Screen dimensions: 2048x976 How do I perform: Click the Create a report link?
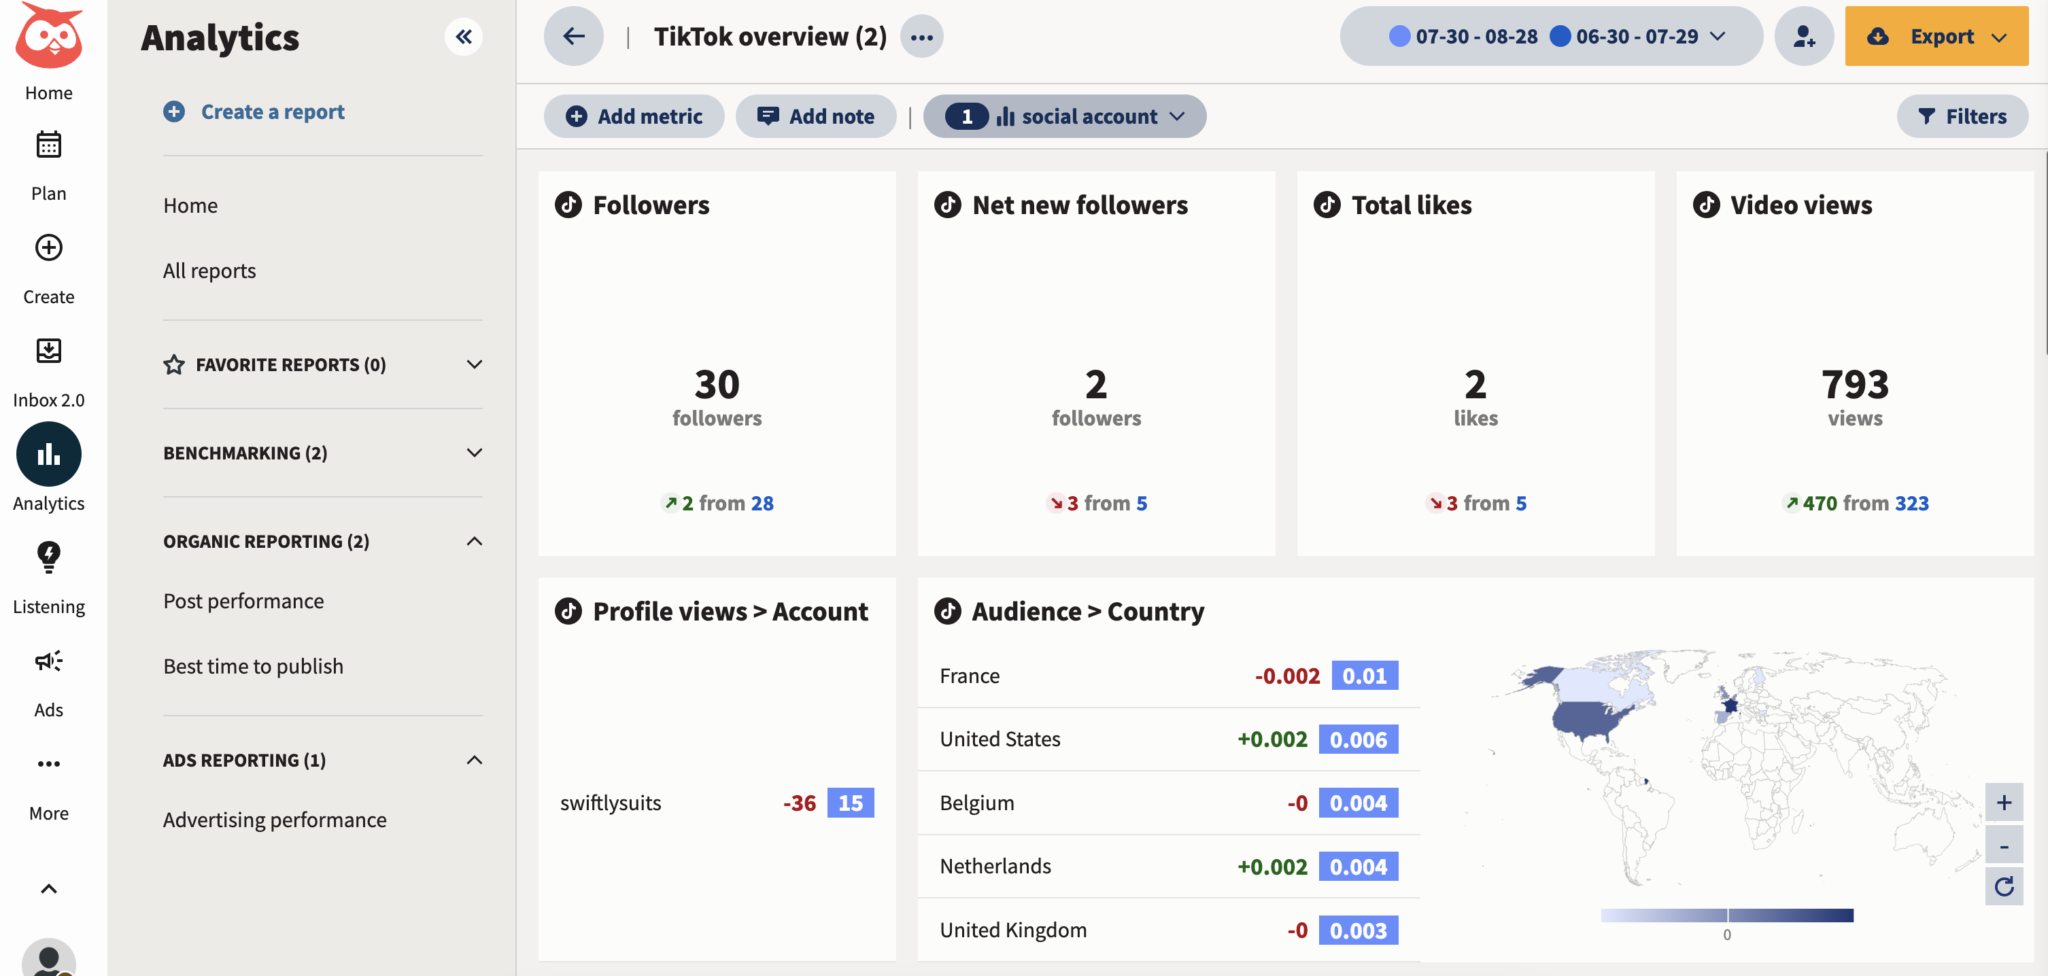pos(272,111)
